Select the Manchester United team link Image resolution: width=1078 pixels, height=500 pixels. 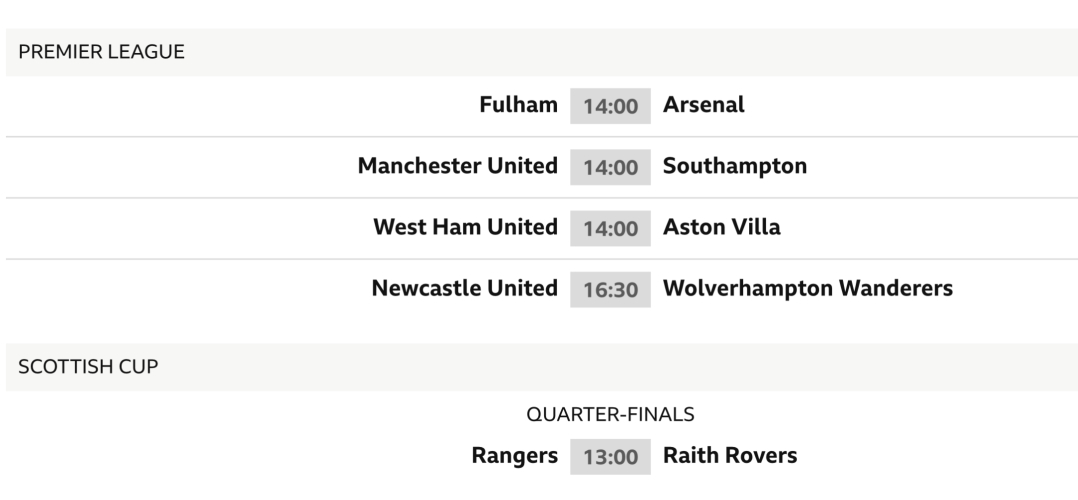tap(457, 166)
